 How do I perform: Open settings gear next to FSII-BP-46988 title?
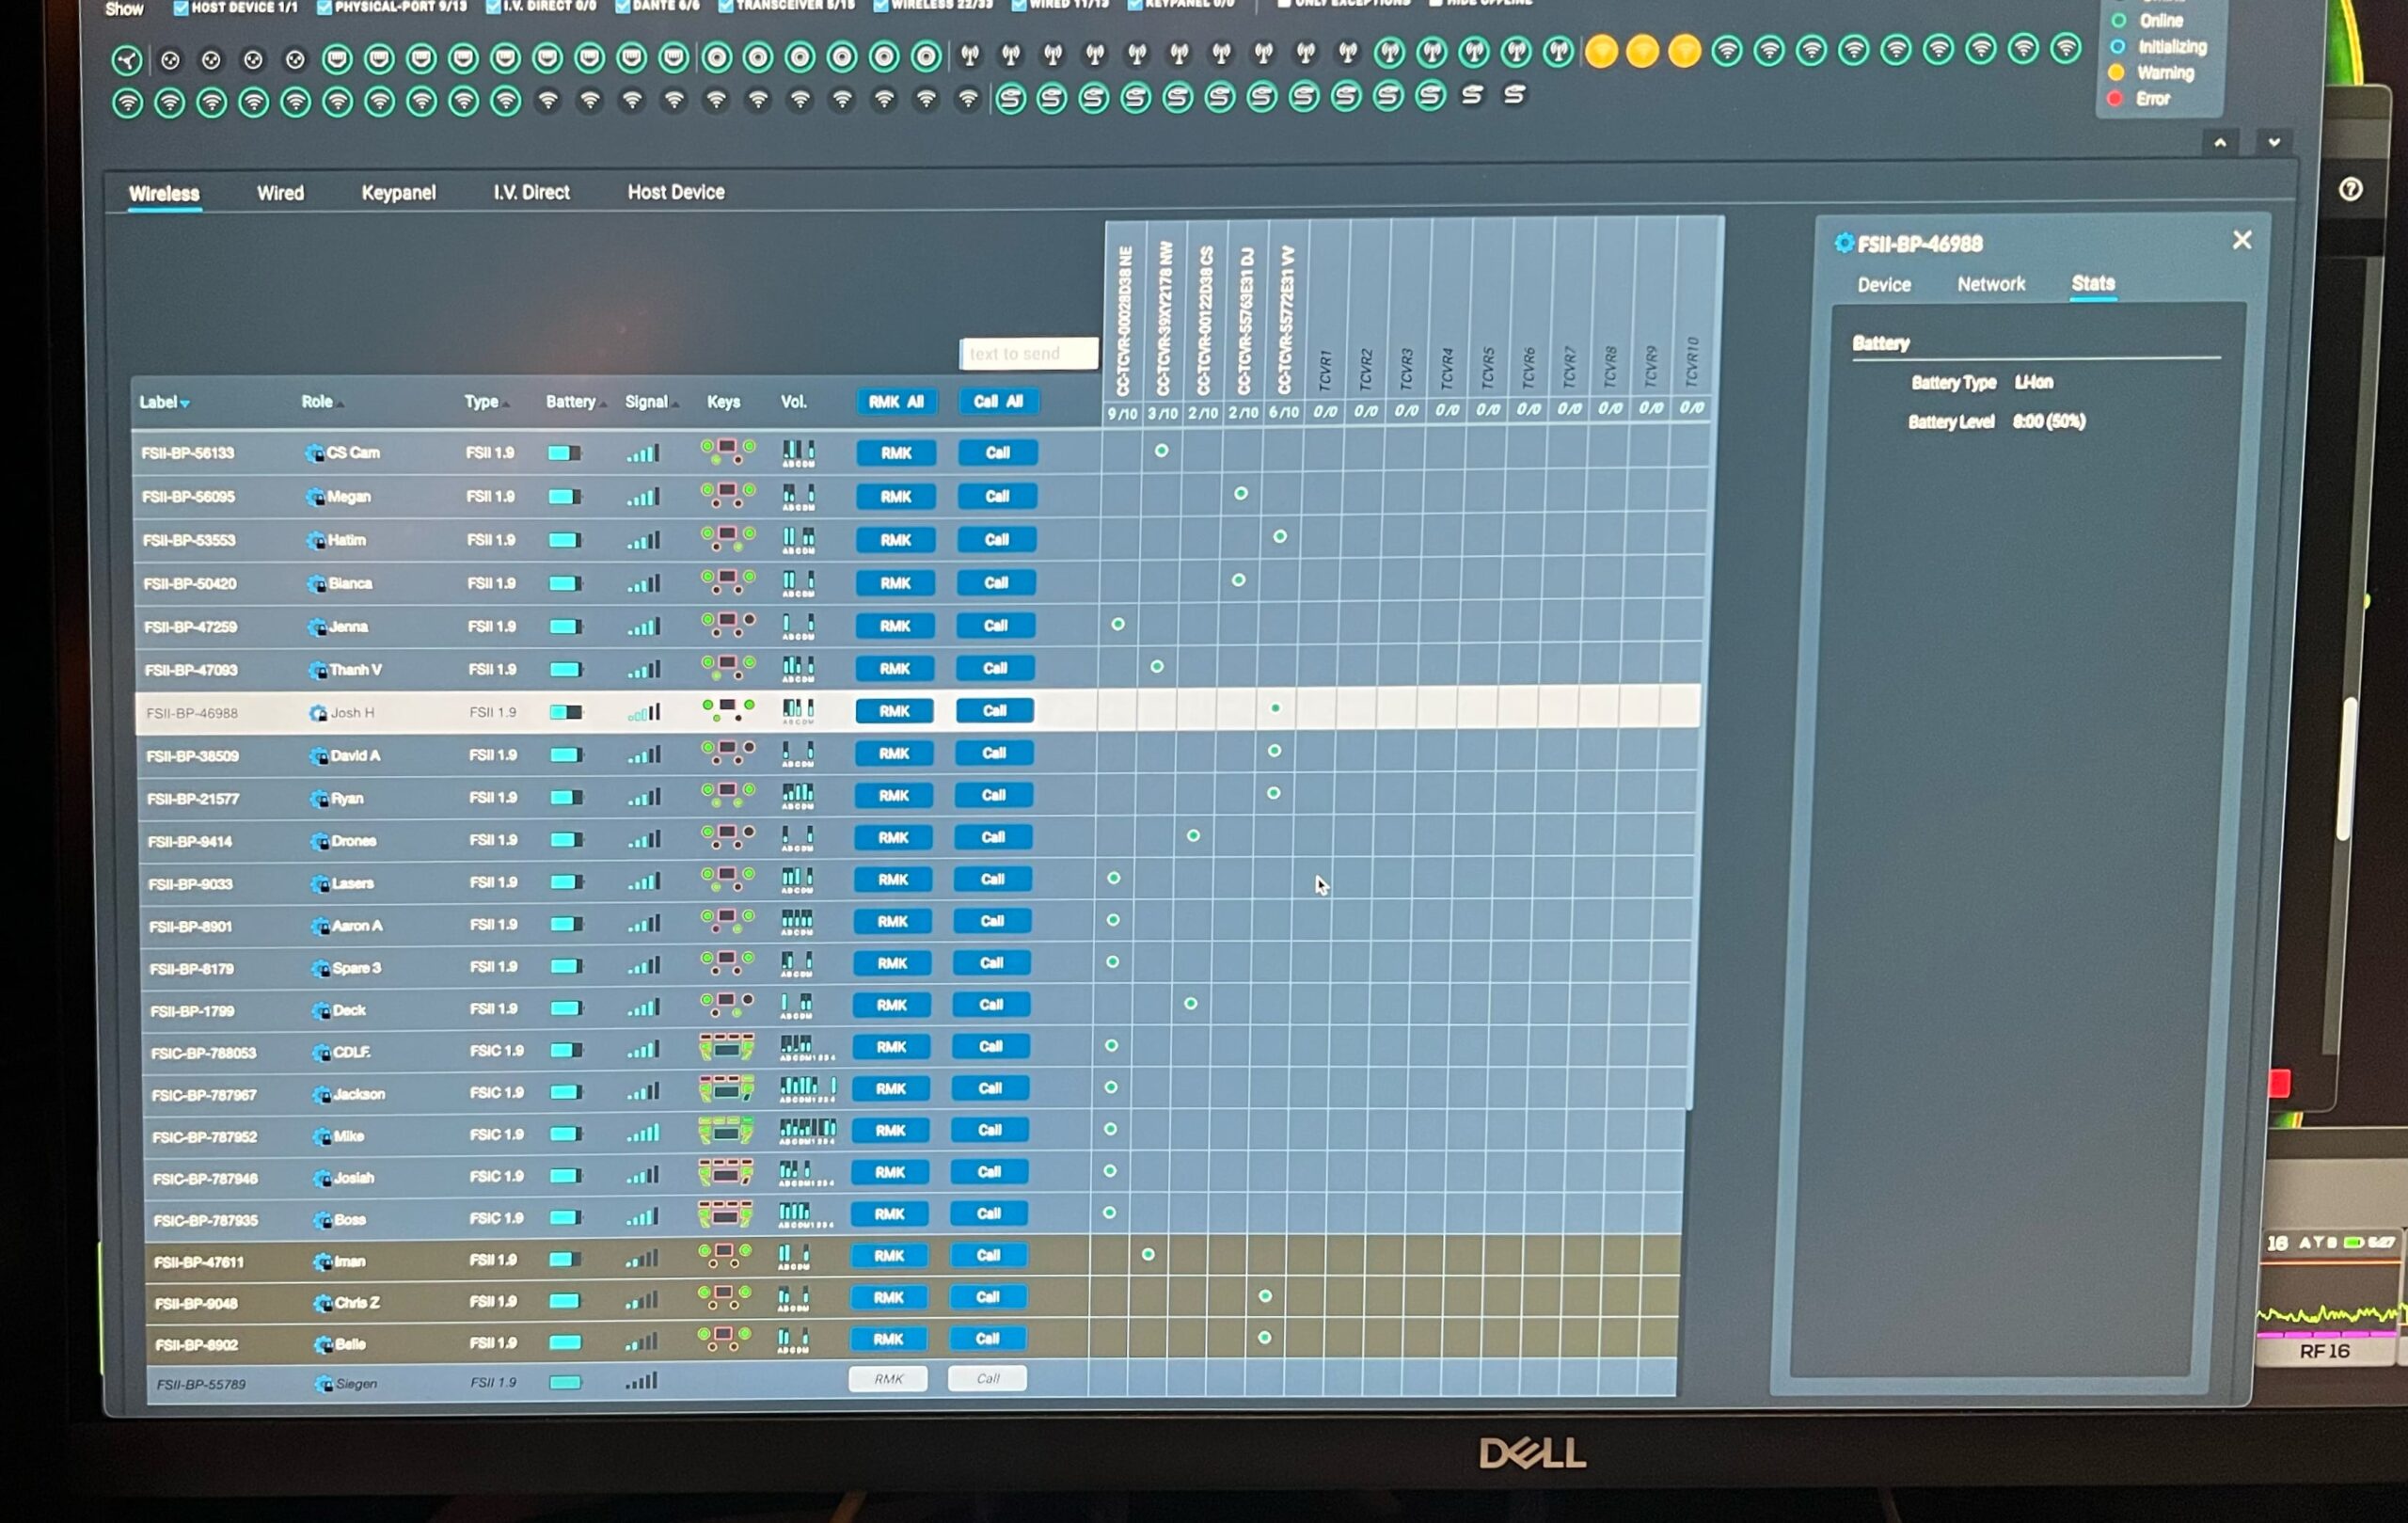pos(1843,243)
